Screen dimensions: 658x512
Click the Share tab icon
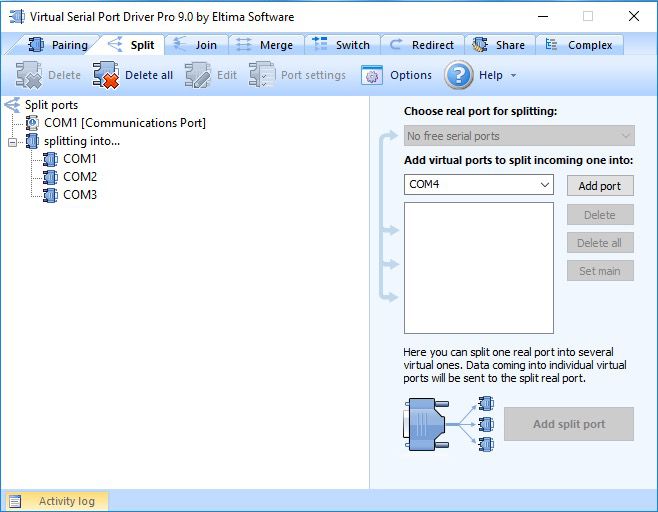pos(480,44)
